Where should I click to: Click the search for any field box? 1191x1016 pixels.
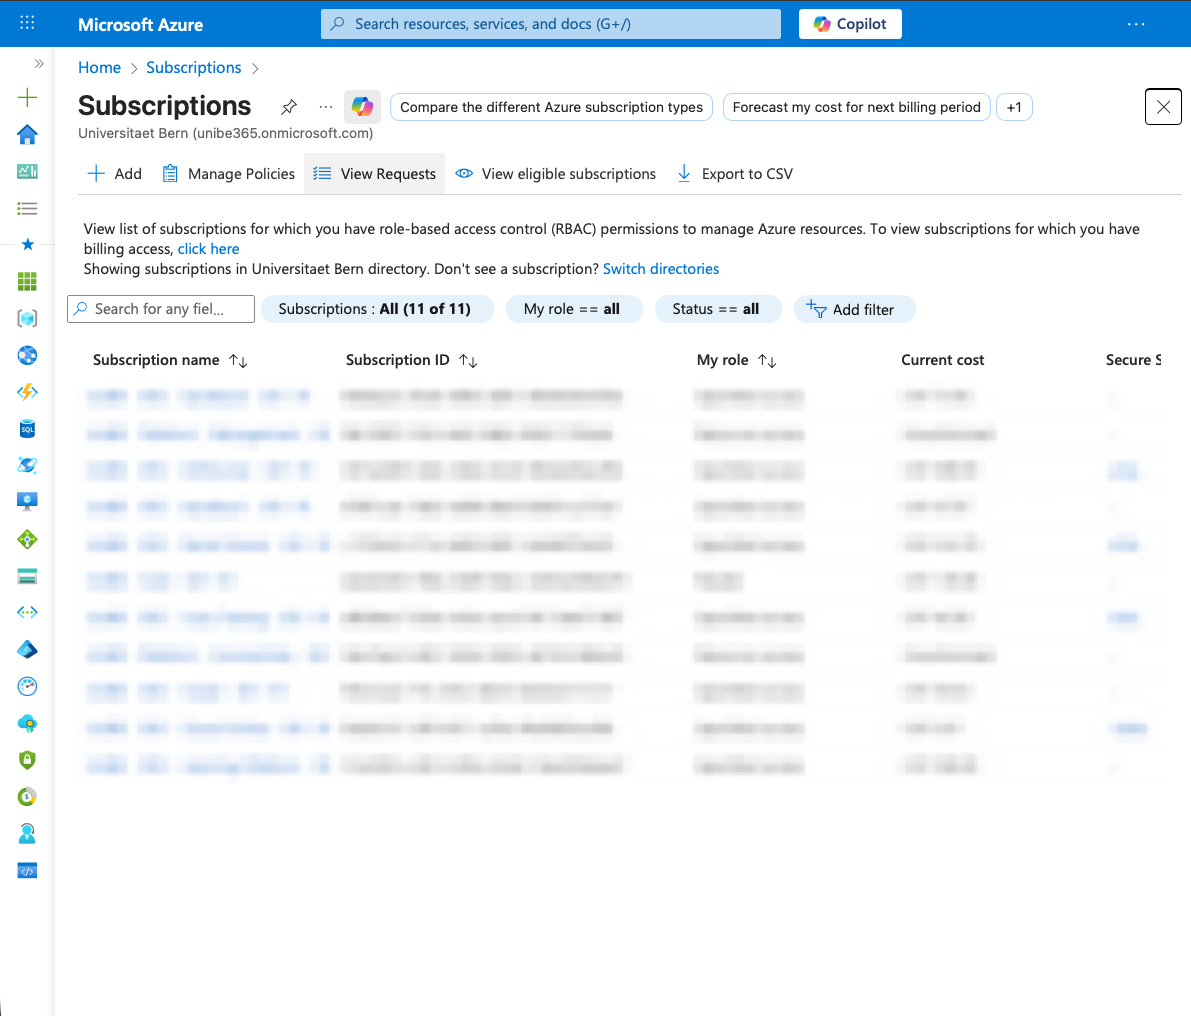[x=161, y=309]
